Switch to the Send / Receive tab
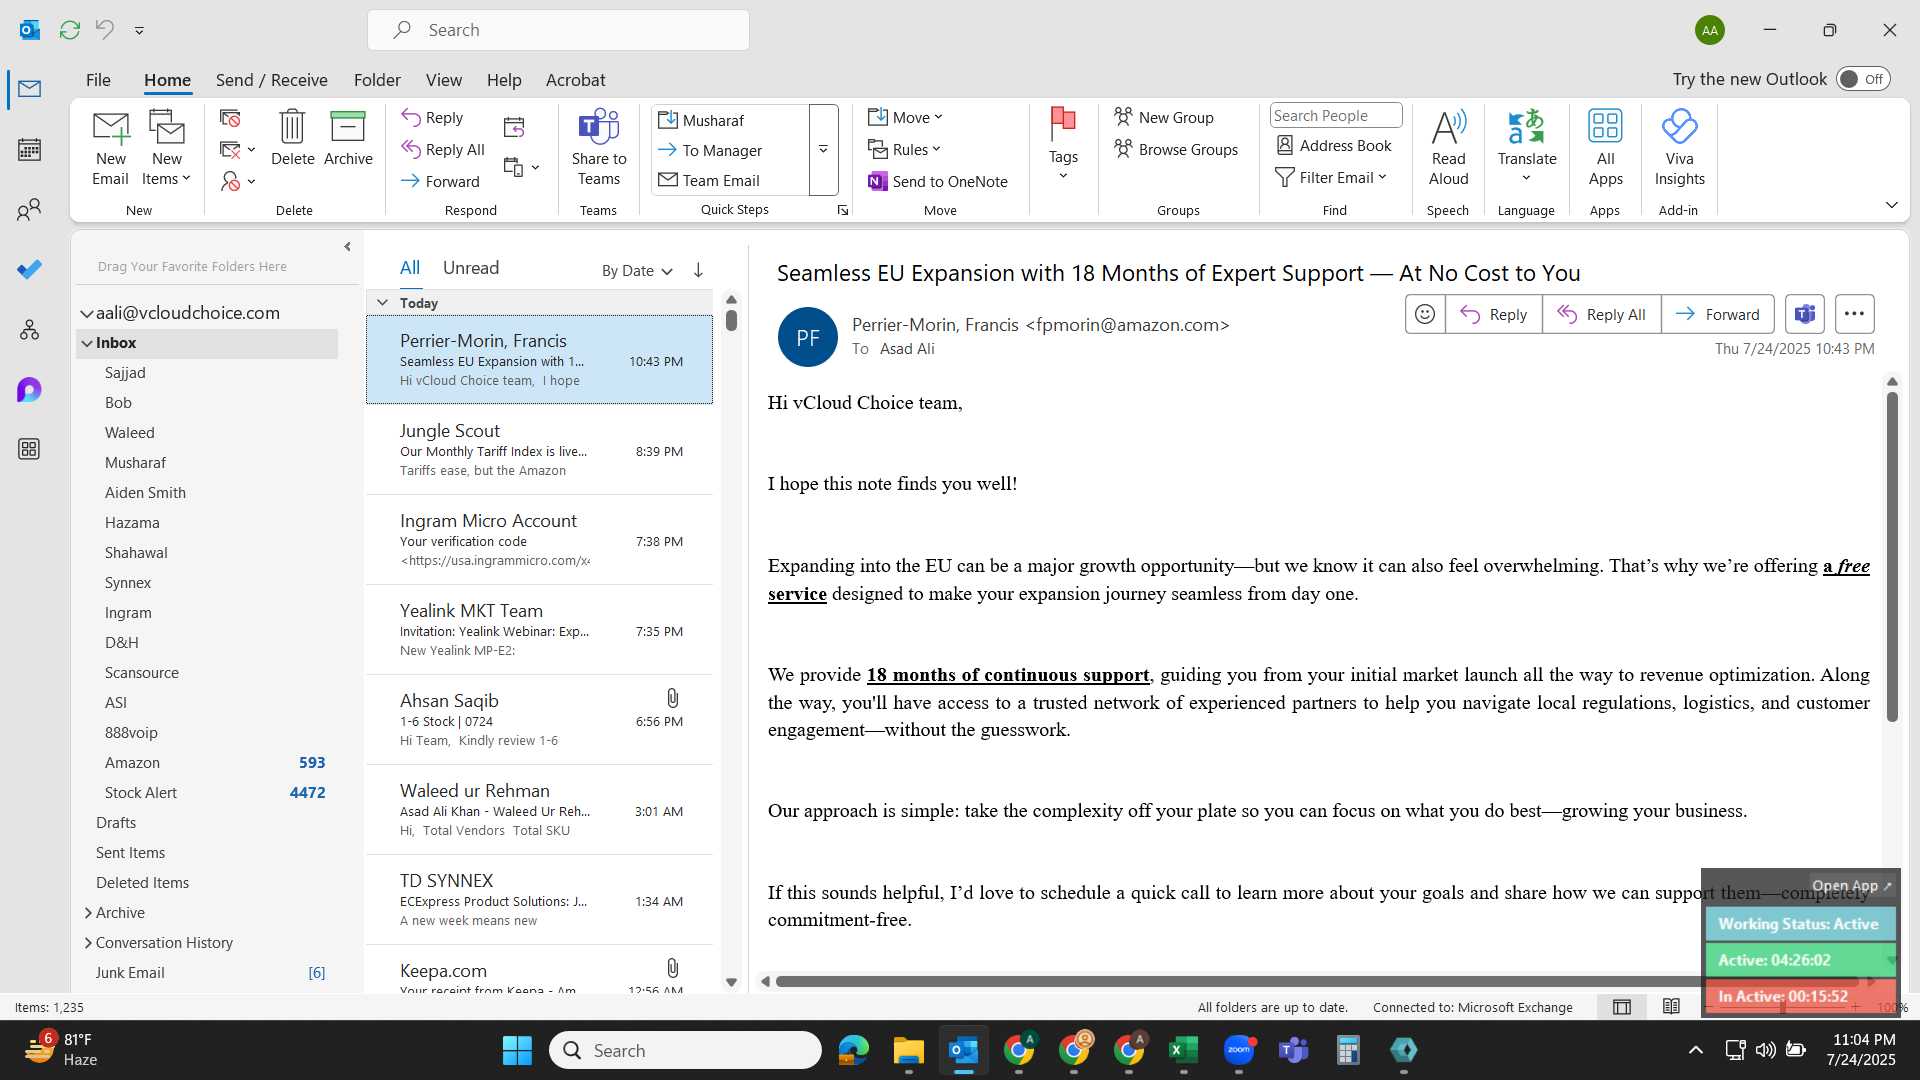Image resolution: width=1920 pixels, height=1080 pixels. 271,80
